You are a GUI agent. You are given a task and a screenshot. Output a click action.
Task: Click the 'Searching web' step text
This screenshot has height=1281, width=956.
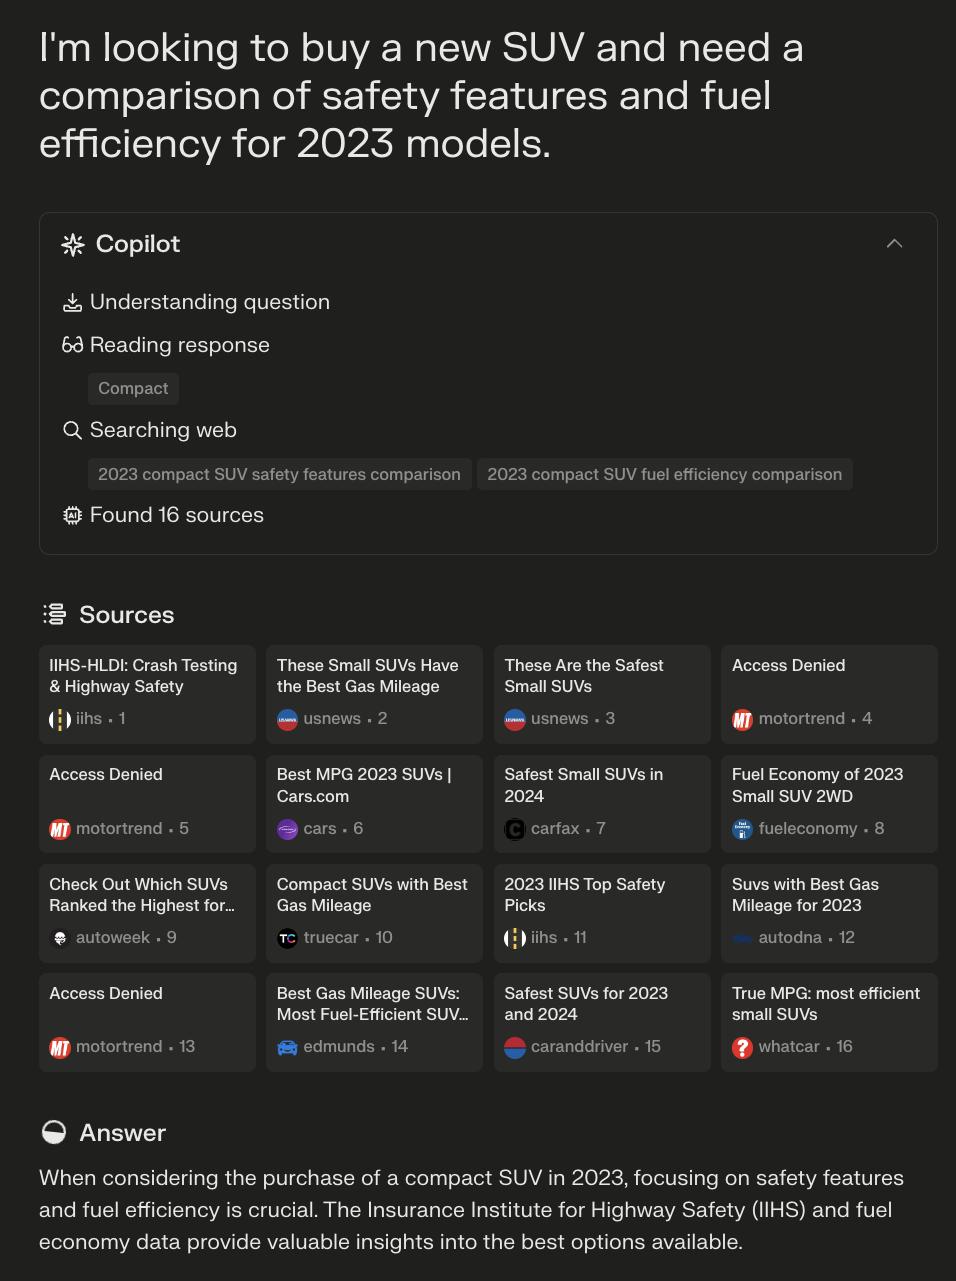point(163,430)
